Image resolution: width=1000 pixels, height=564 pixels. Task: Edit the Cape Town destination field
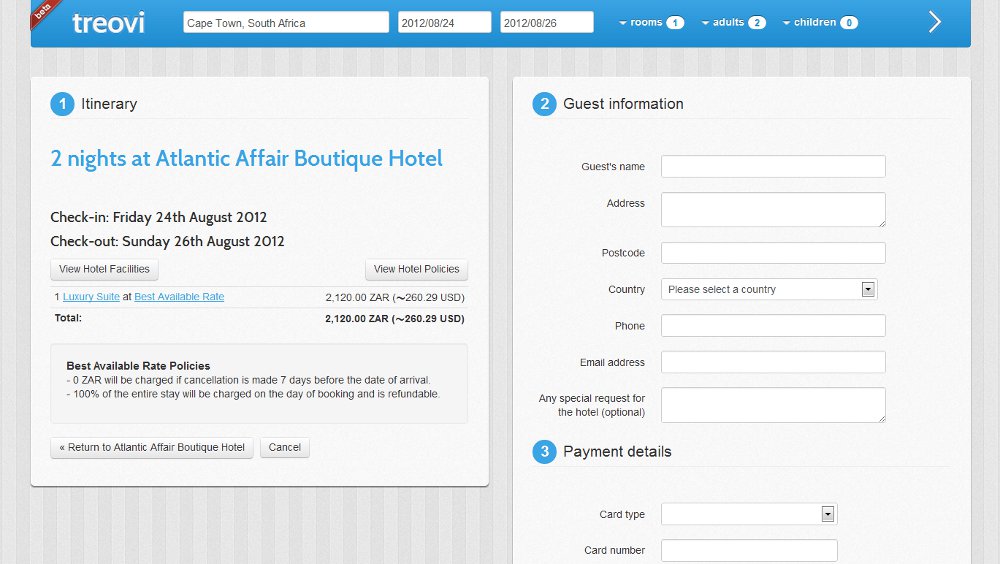(286, 22)
